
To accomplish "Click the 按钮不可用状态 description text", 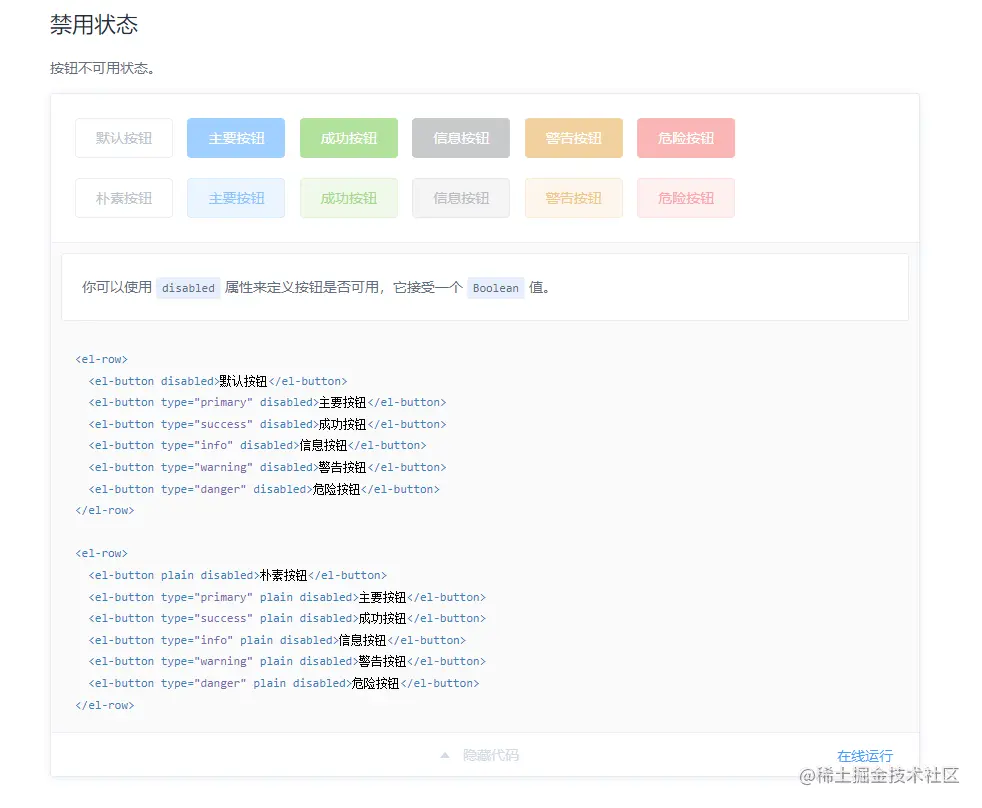I will (102, 68).
